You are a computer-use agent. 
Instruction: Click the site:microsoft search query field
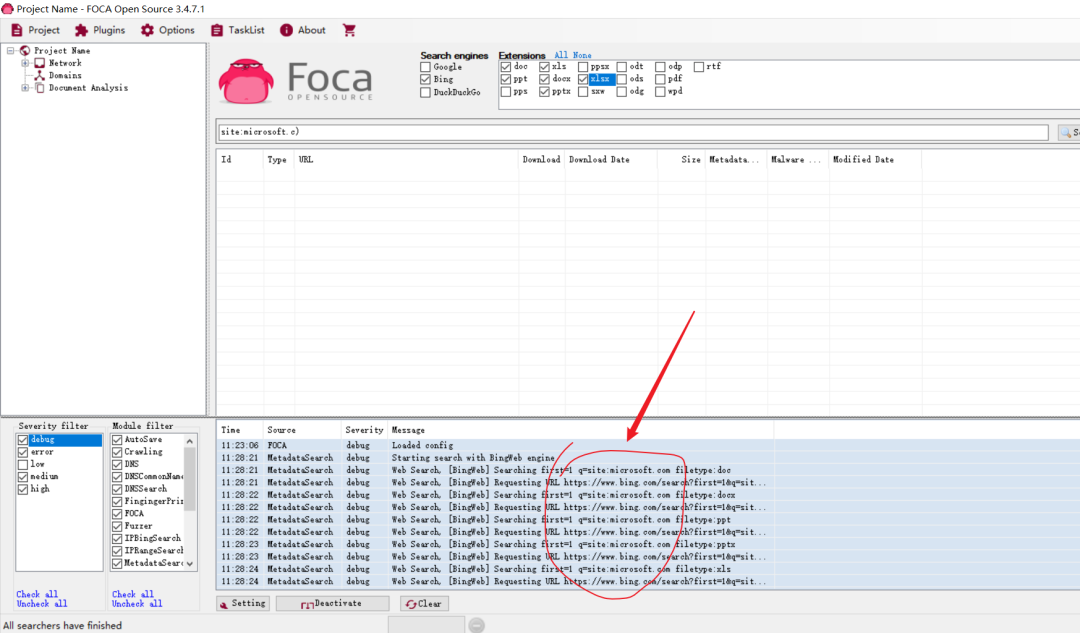[632, 132]
